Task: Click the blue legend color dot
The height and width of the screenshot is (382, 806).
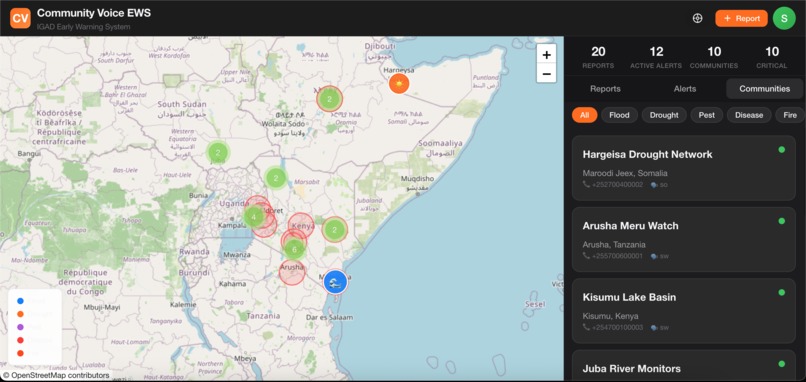Action: pyautogui.click(x=21, y=301)
